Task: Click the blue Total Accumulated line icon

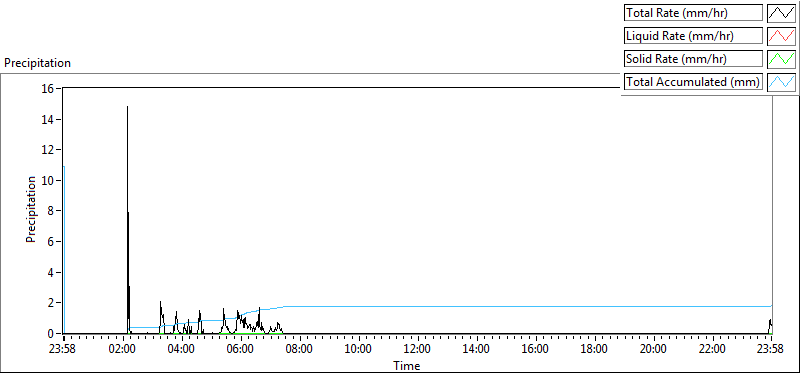Action: (x=782, y=82)
